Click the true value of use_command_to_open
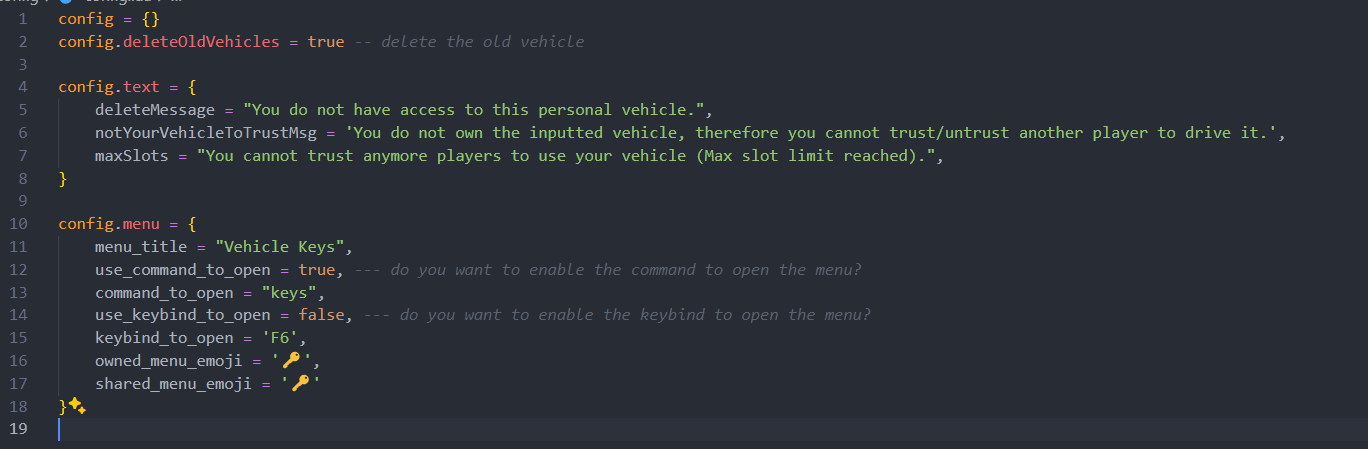1368x449 pixels. tap(317, 270)
